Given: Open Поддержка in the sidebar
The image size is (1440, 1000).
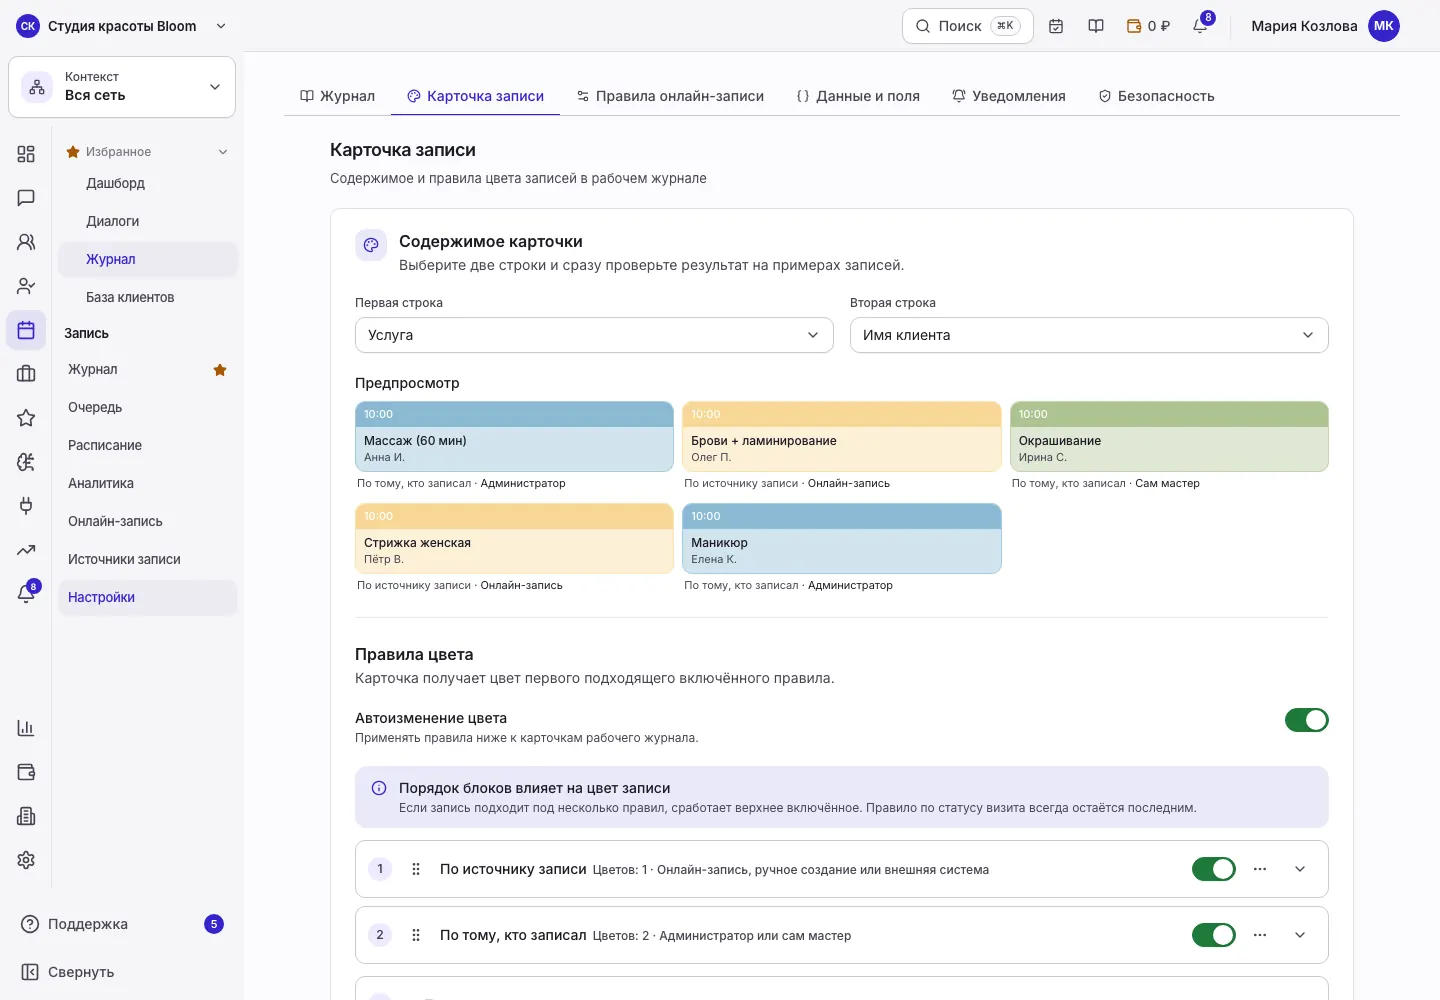Looking at the screenshot, I should 122,924.
